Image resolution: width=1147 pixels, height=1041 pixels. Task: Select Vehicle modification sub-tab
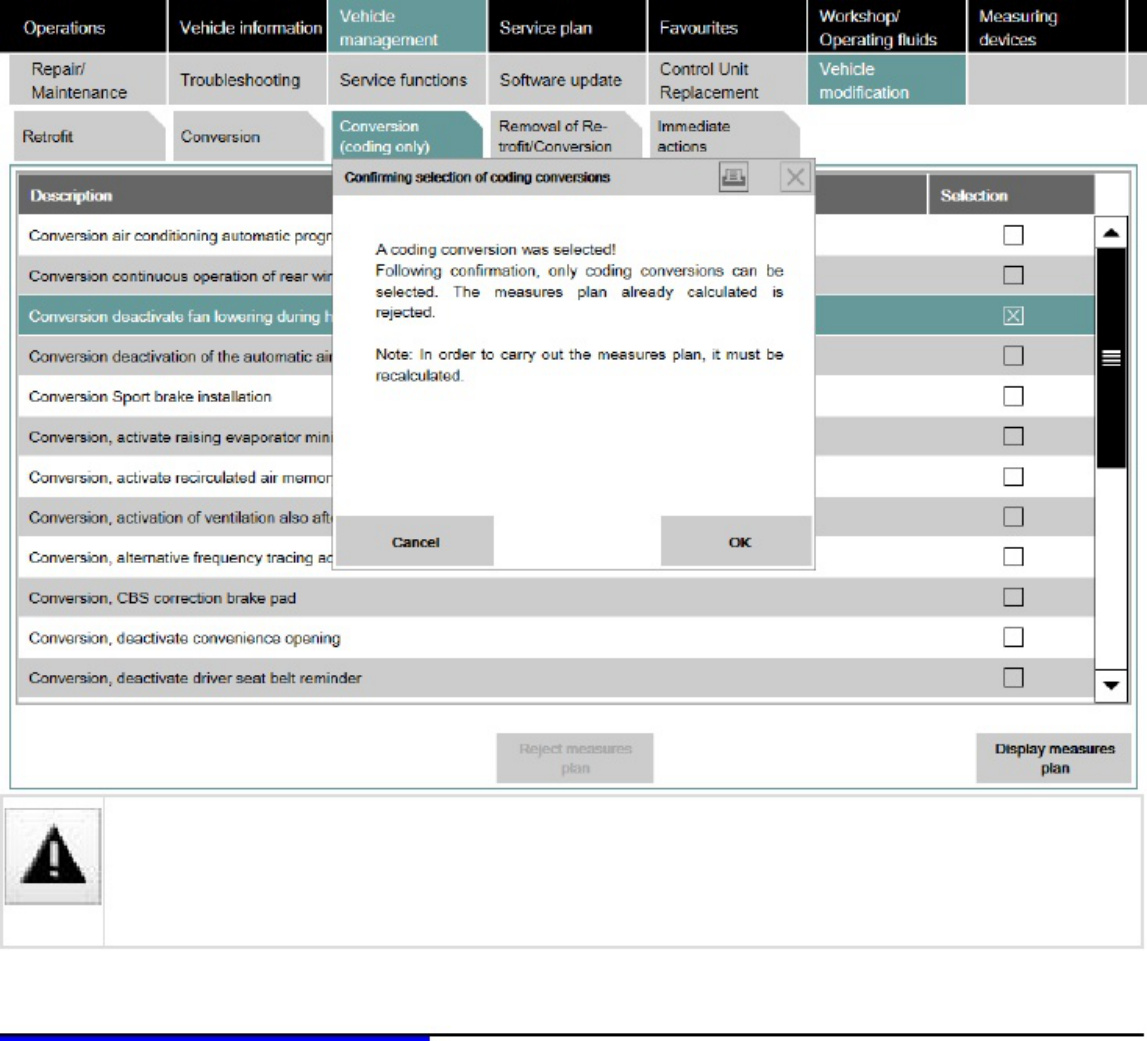pos(887,80)
